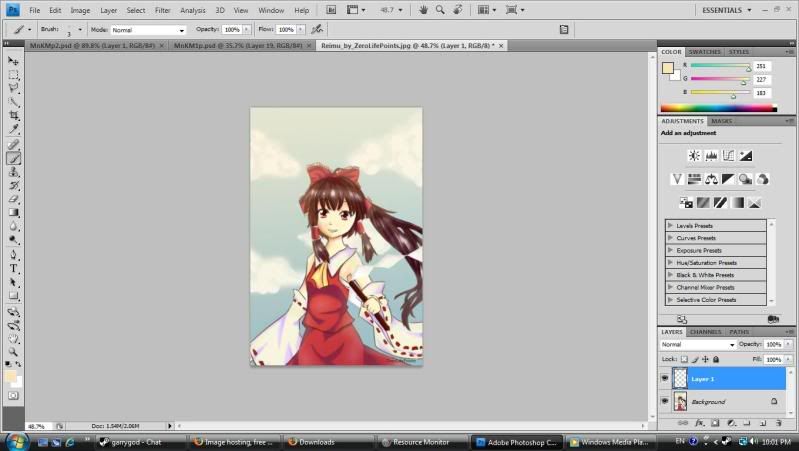This screenshot has width=799, height=451.
Task: Select the Zoom tool in toolbox
Action: [x=13, y=352]
